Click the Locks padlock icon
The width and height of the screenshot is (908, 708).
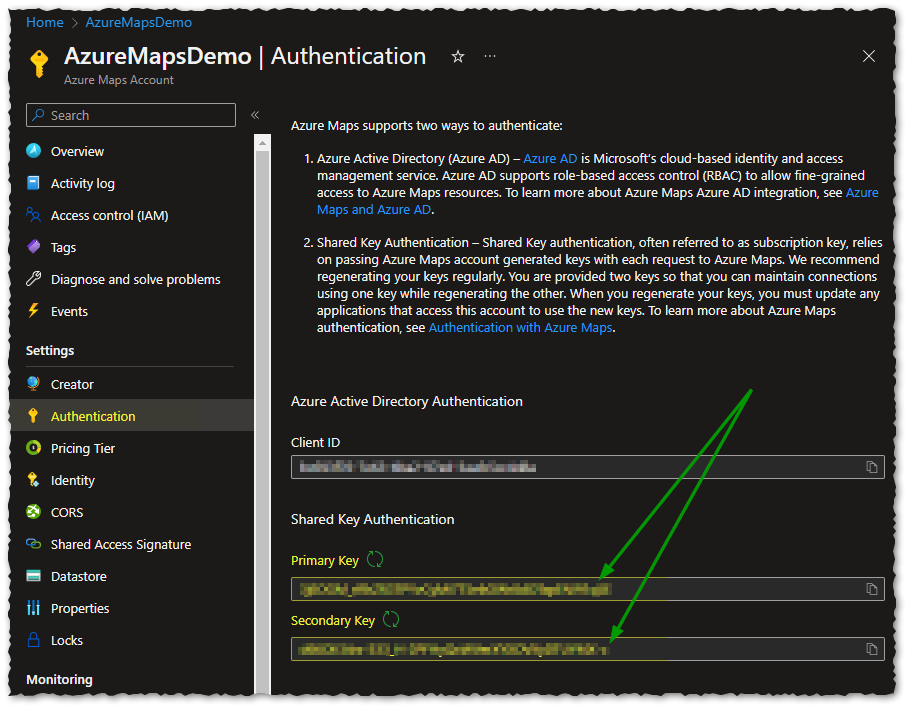coord(34,640)
